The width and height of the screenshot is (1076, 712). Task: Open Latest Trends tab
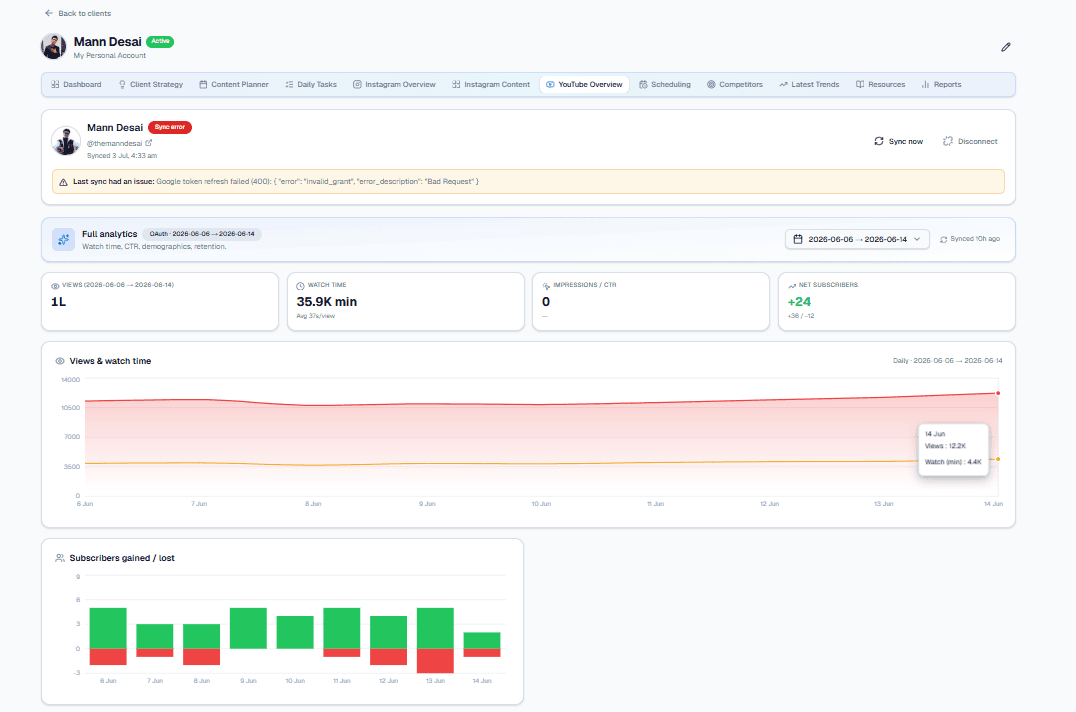tap(808, 84)
